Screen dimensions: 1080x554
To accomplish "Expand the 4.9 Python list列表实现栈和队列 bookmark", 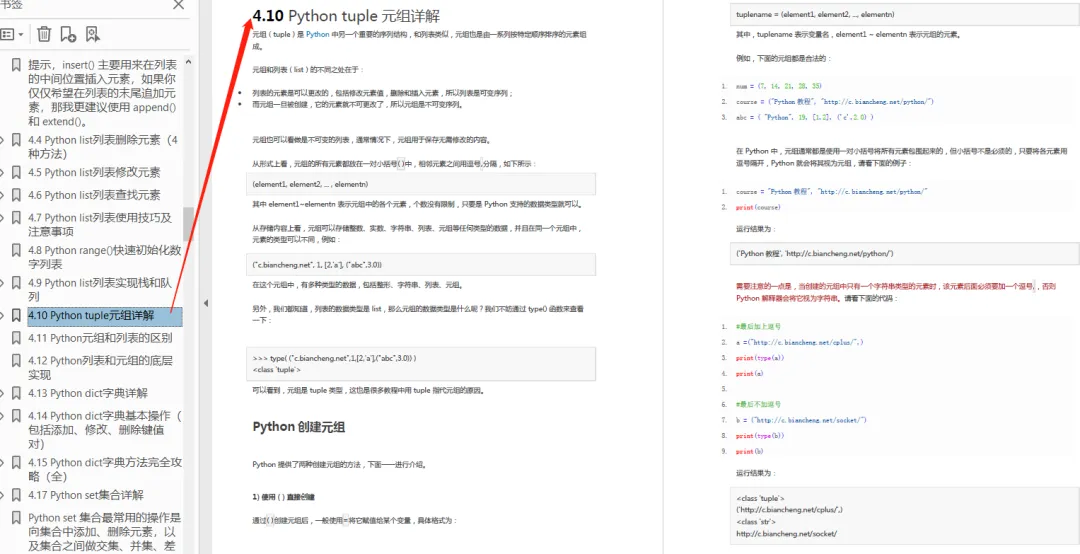I will (2, 283).
